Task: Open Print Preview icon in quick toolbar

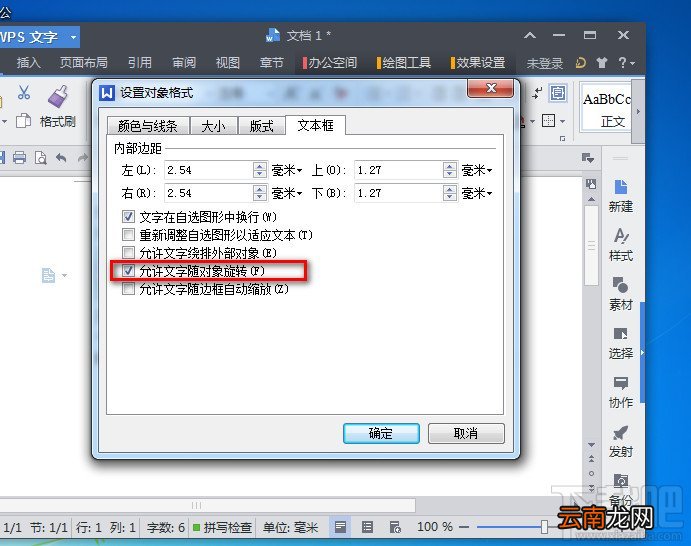Action: [41, 157]
